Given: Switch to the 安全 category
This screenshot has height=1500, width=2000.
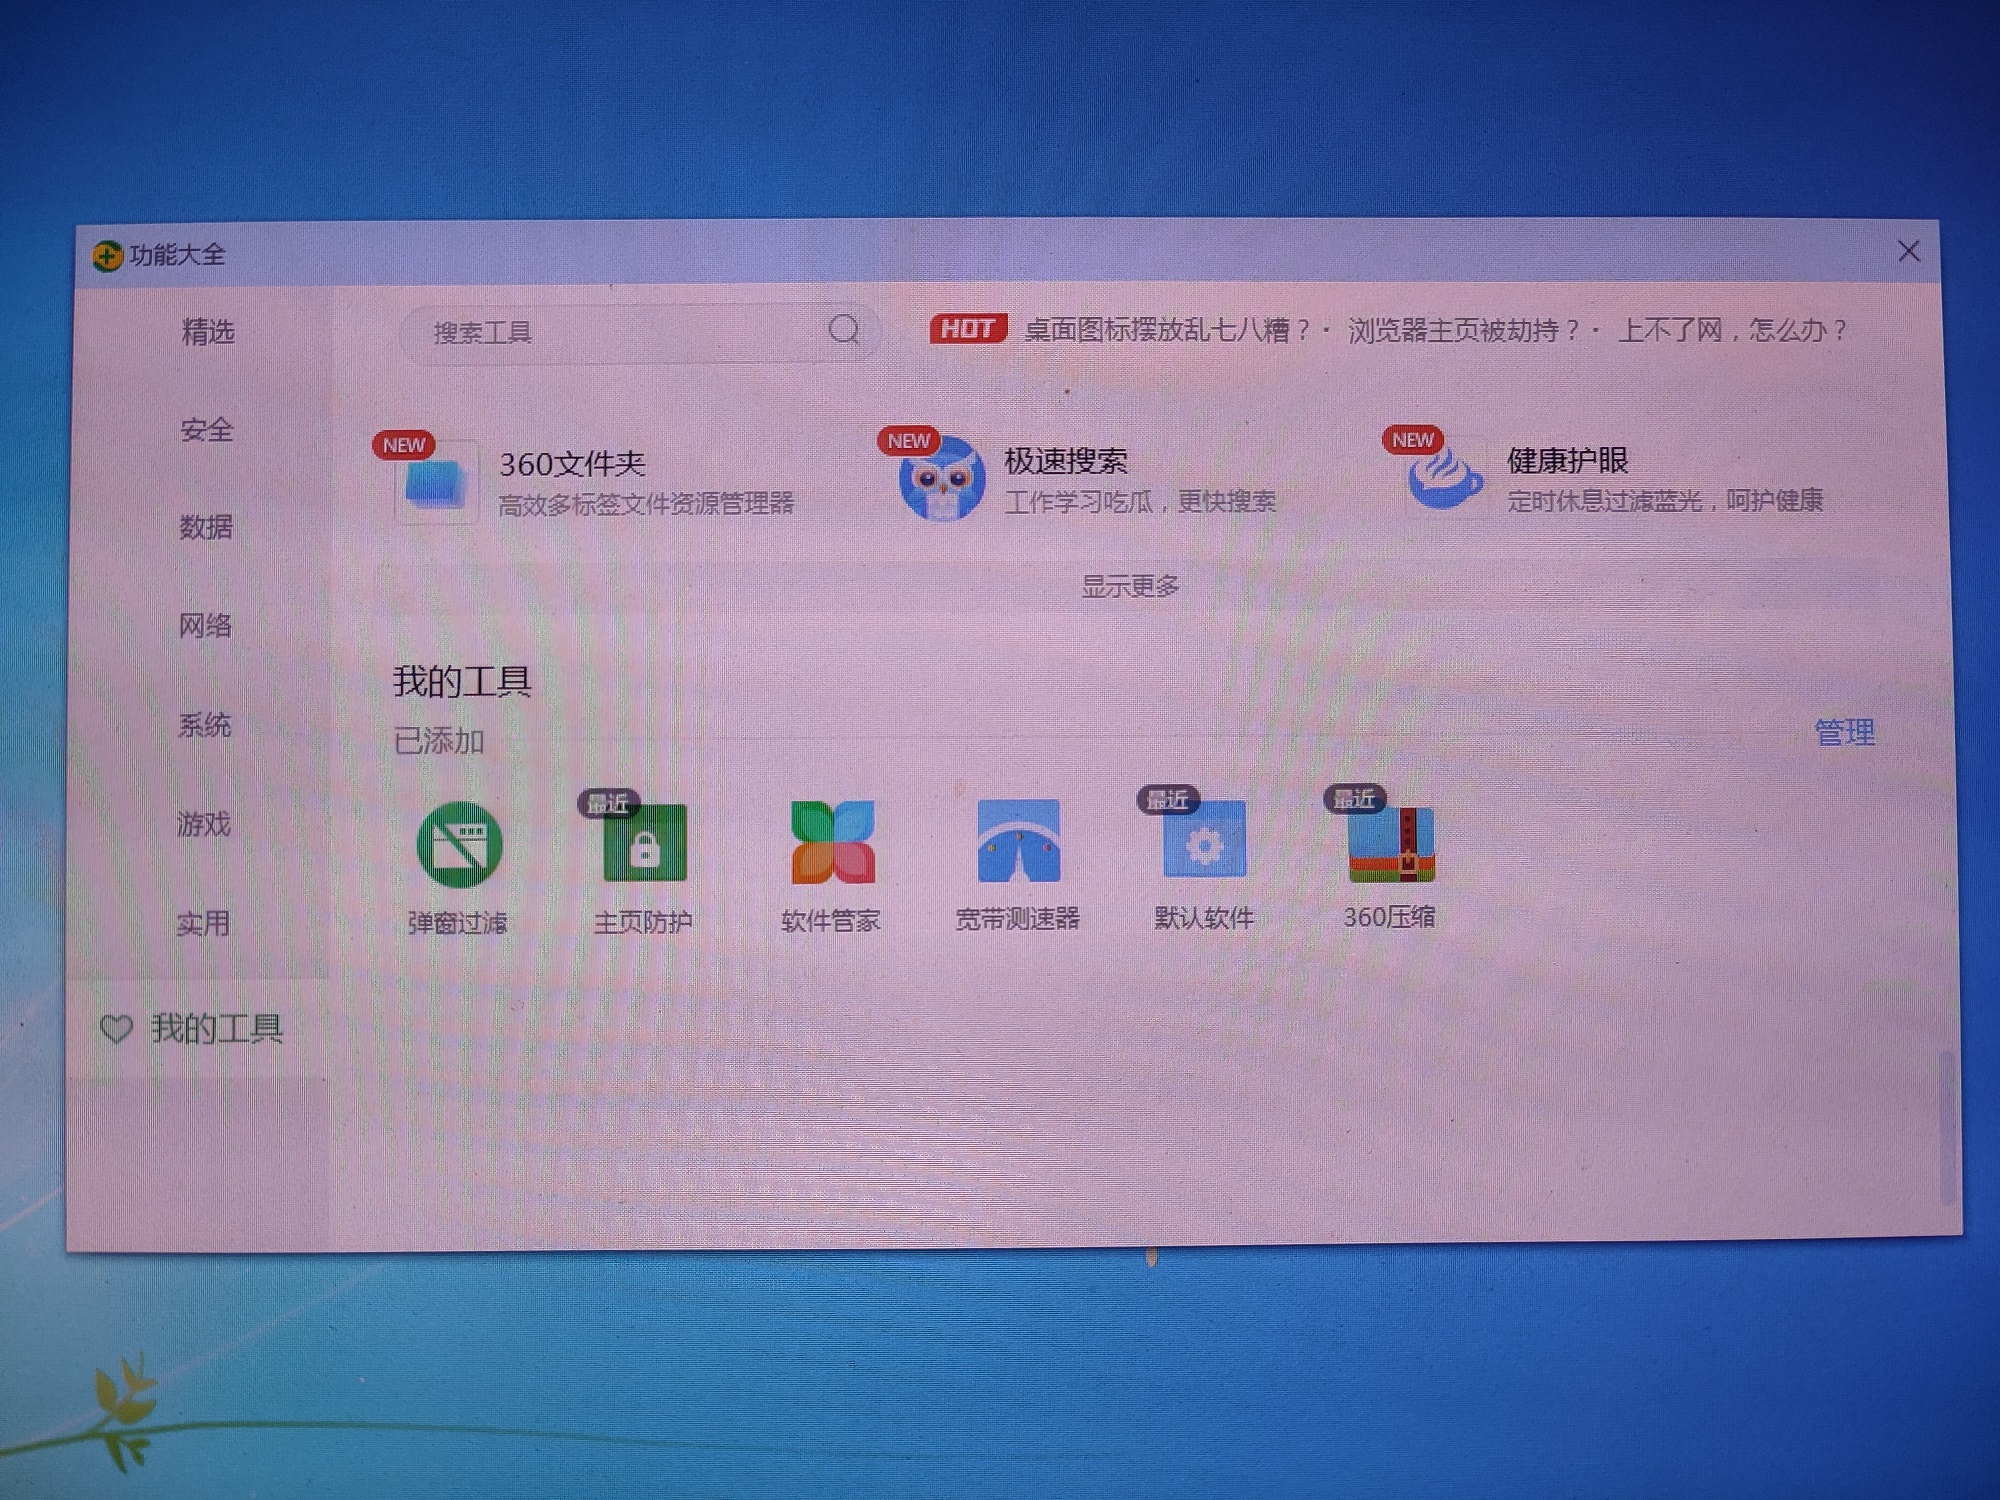Looking at the screenshot, I should 207,430.
